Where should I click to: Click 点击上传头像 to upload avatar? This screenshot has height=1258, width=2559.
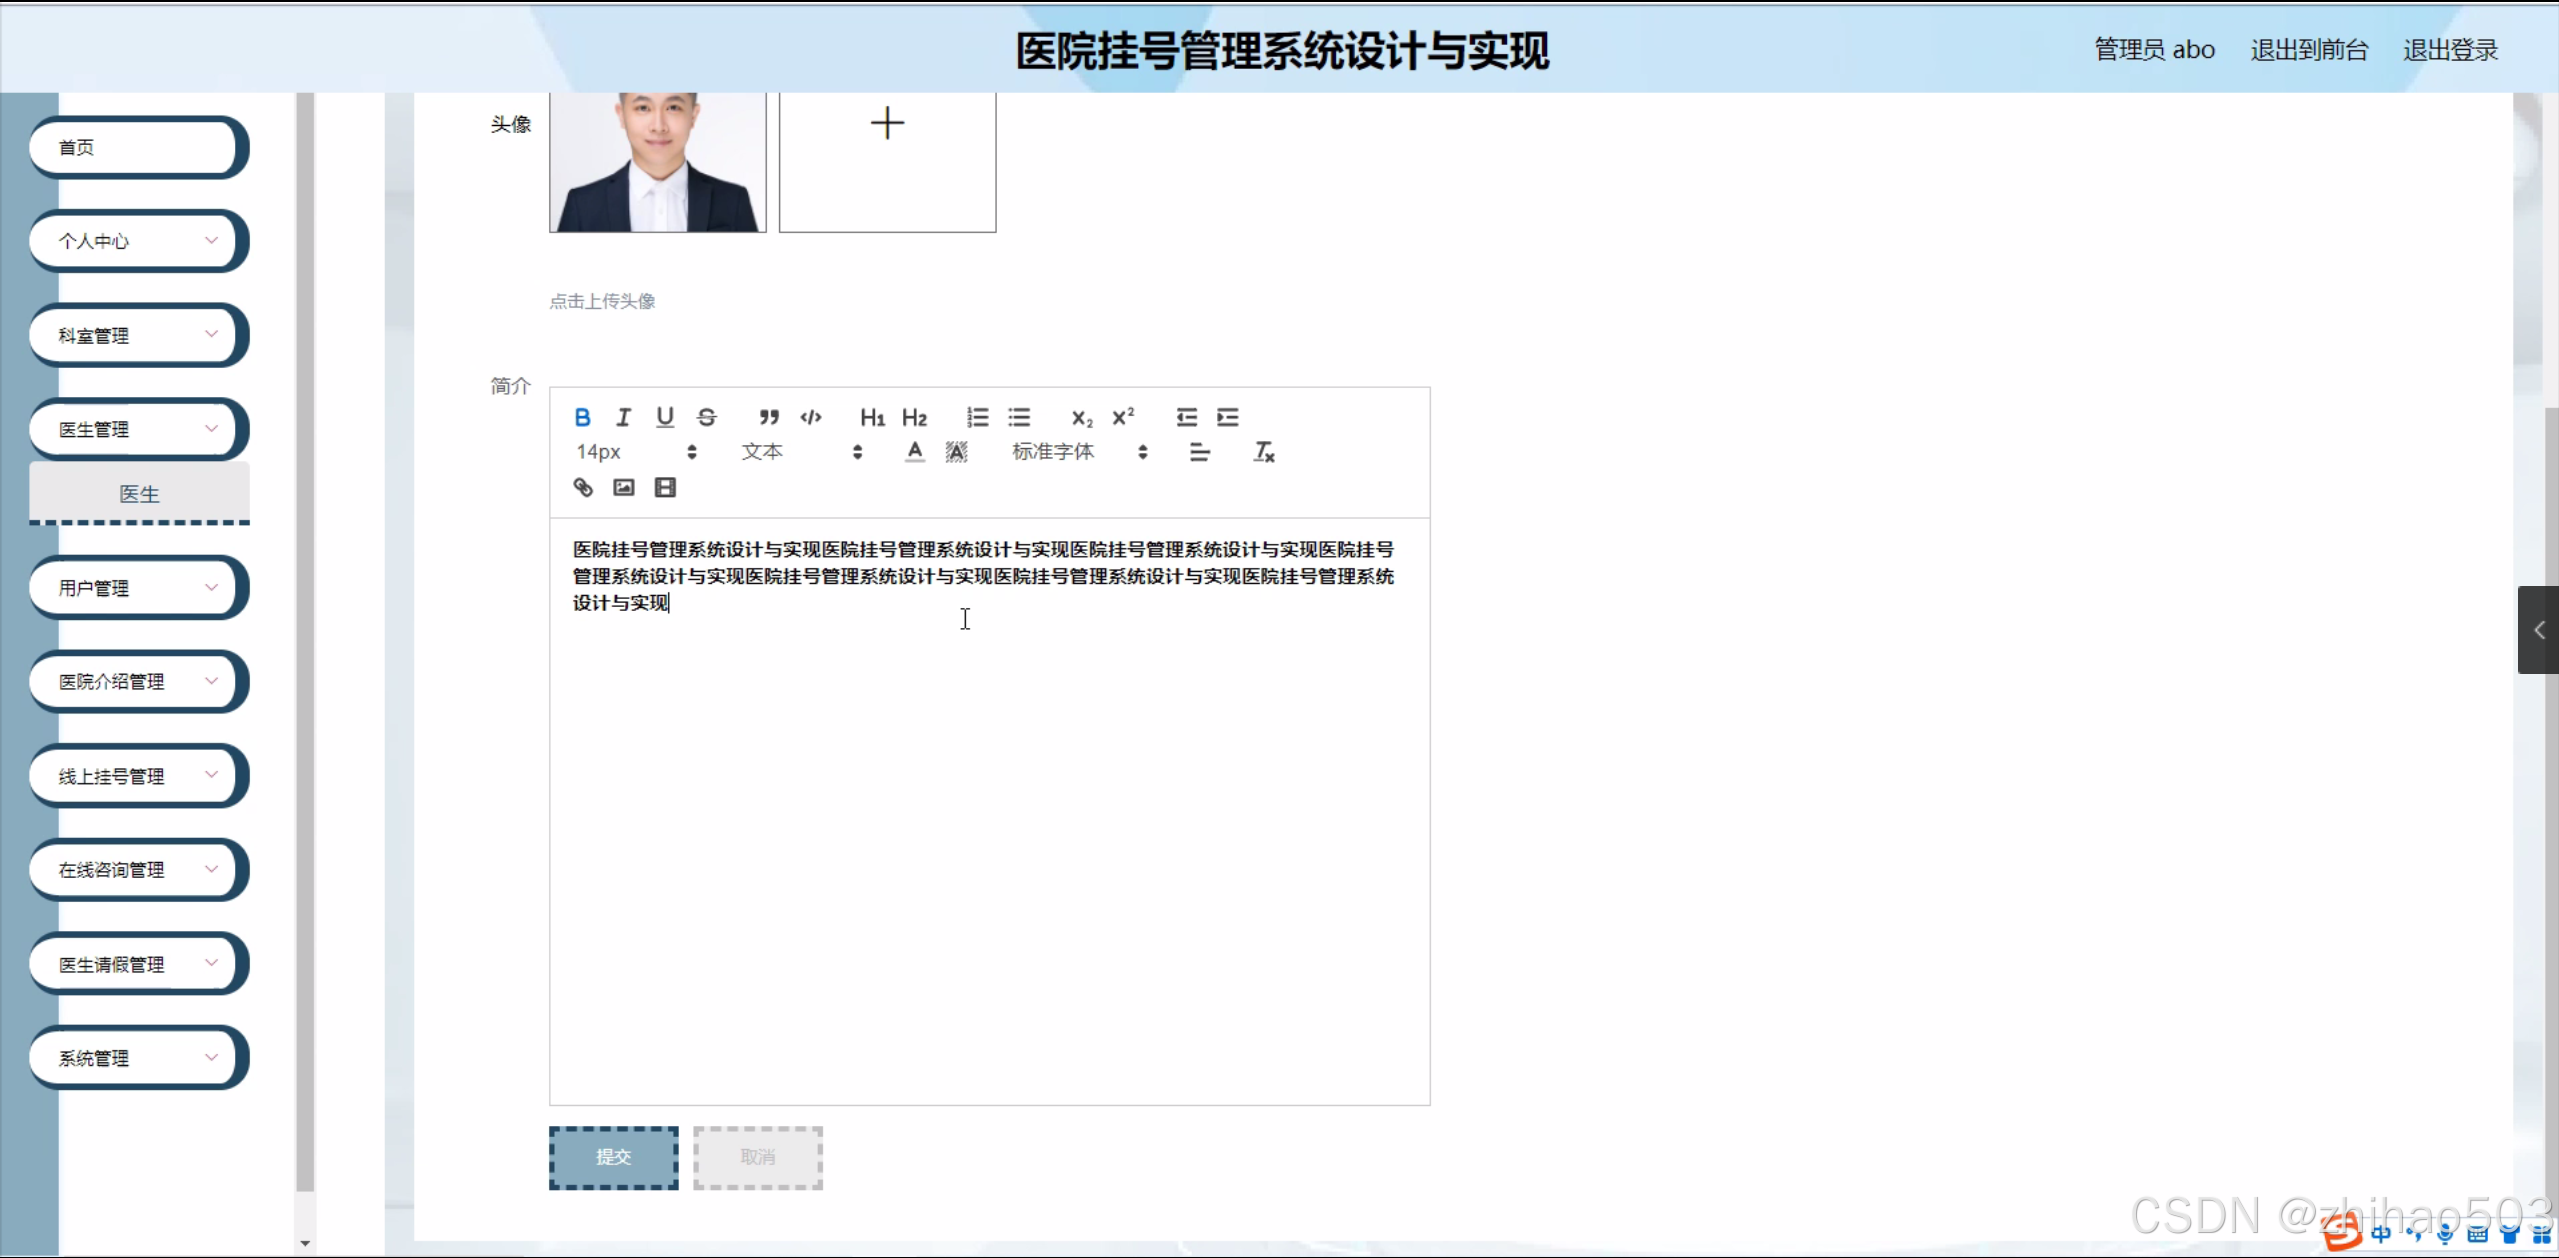pyautogui.click(x=601, y=300)
